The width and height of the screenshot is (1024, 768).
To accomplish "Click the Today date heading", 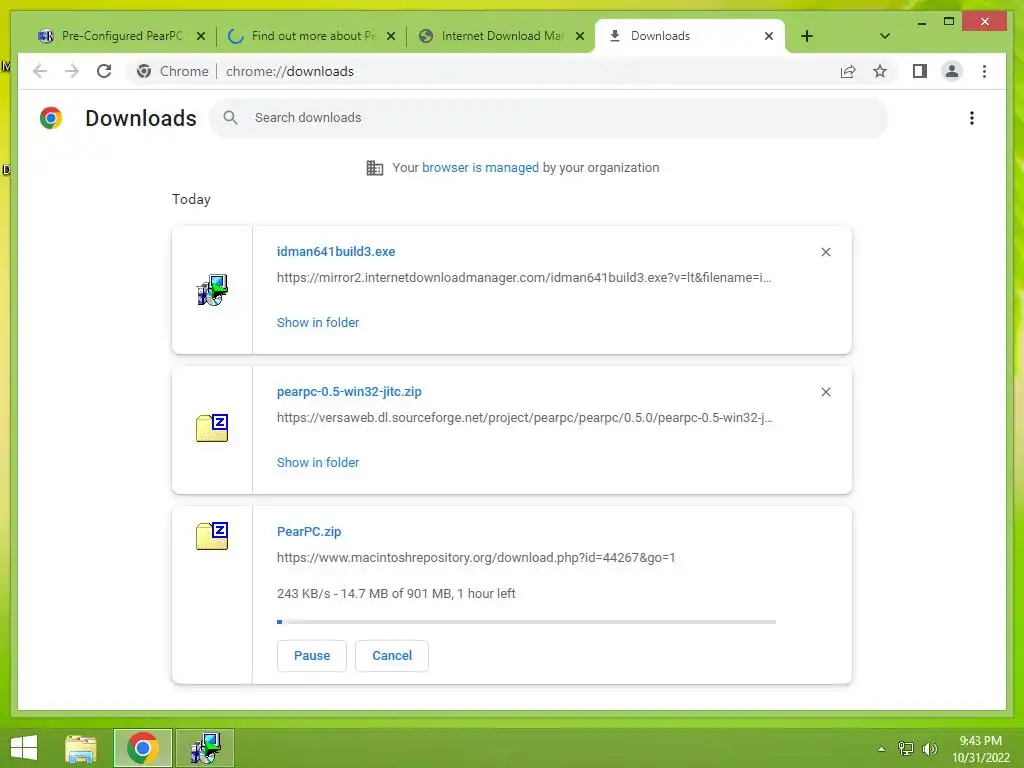I will click(x=191, y=199).
